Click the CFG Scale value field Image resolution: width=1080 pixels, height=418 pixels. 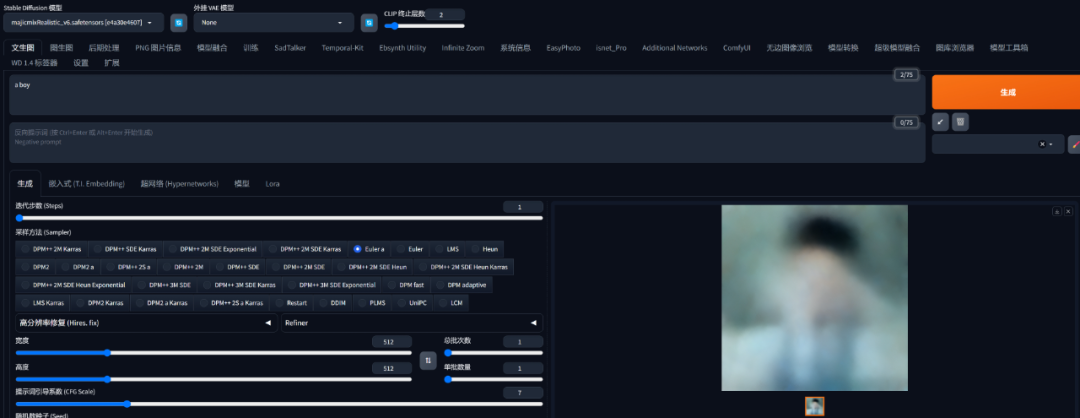point(522,393)
